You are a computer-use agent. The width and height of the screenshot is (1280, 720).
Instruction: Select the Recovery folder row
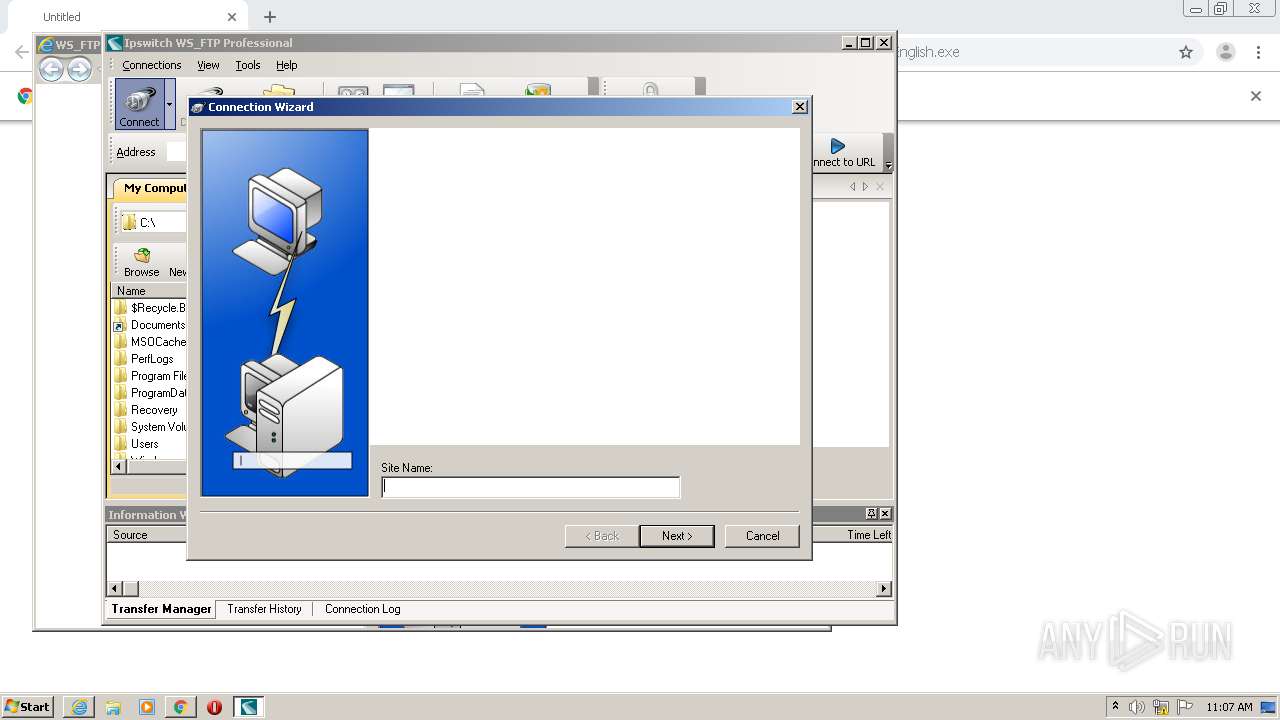point(149,410)
